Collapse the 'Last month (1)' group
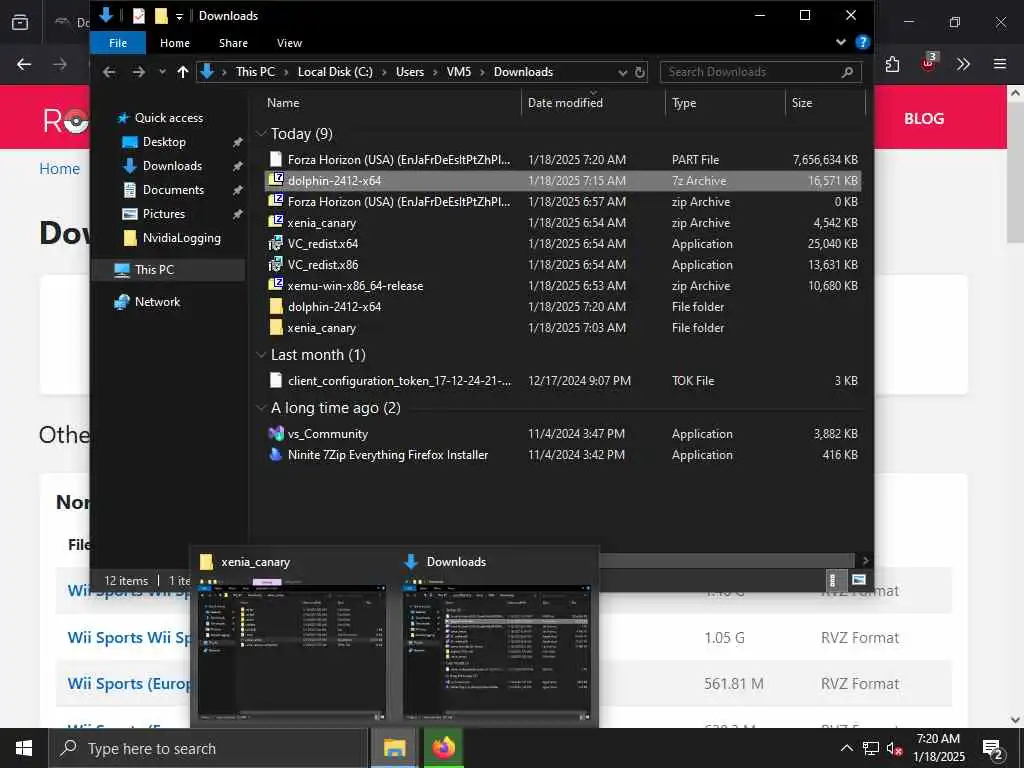The width and height of the screenshot is (1024, 768). 261,355
